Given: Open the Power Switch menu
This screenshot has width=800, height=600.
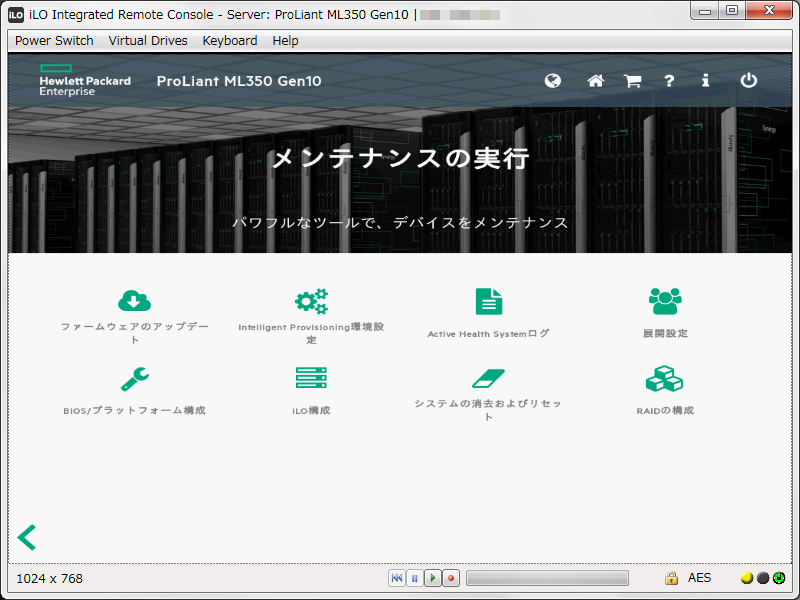Looking at the screenshot, I should [54, 41].
